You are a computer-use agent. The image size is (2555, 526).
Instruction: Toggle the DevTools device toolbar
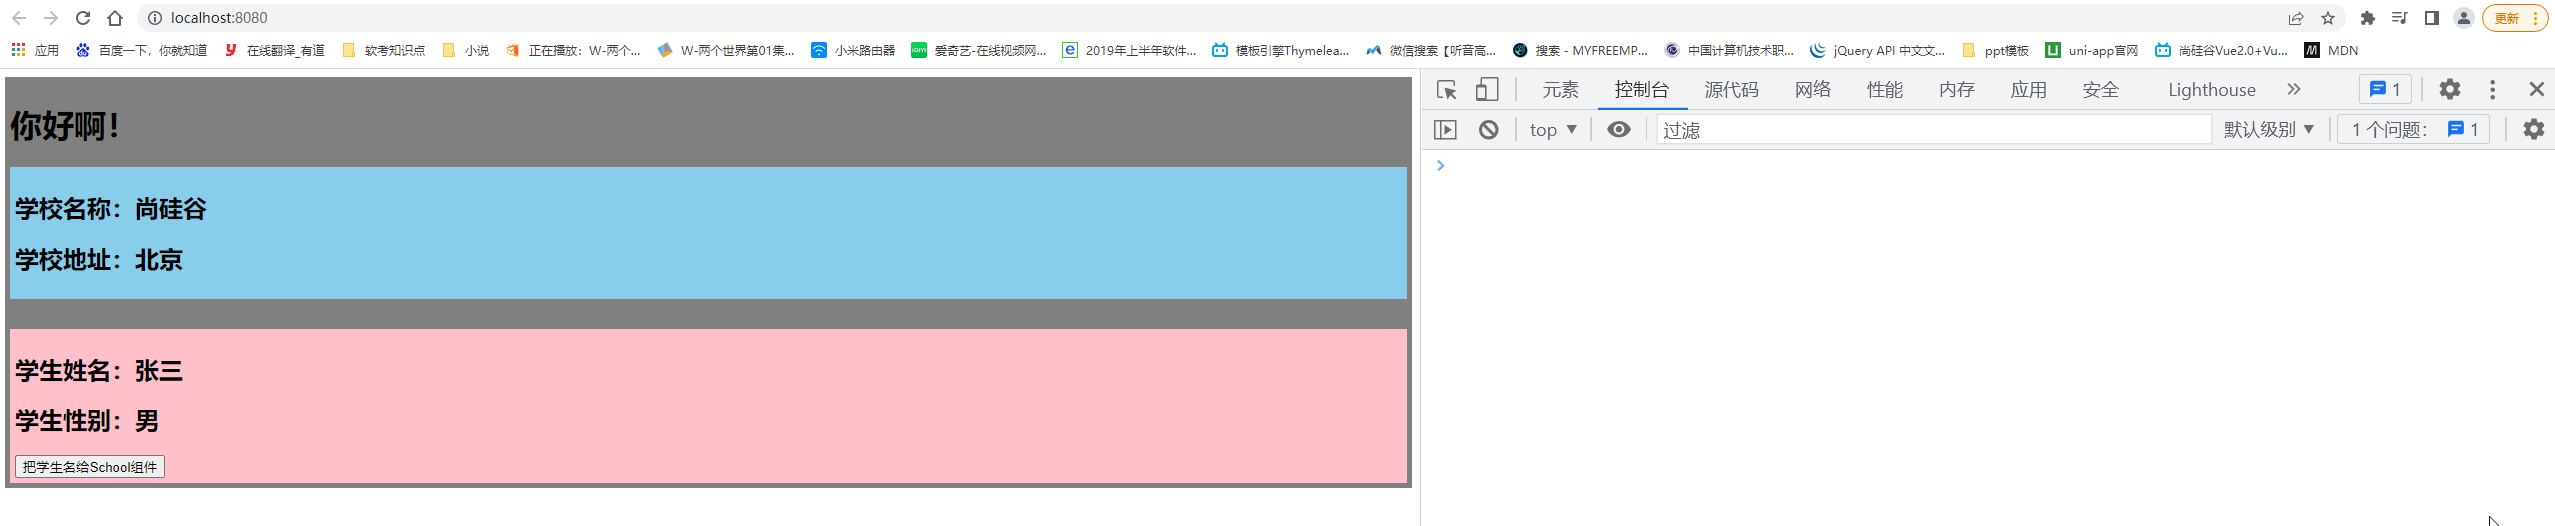click(1487, 90)
